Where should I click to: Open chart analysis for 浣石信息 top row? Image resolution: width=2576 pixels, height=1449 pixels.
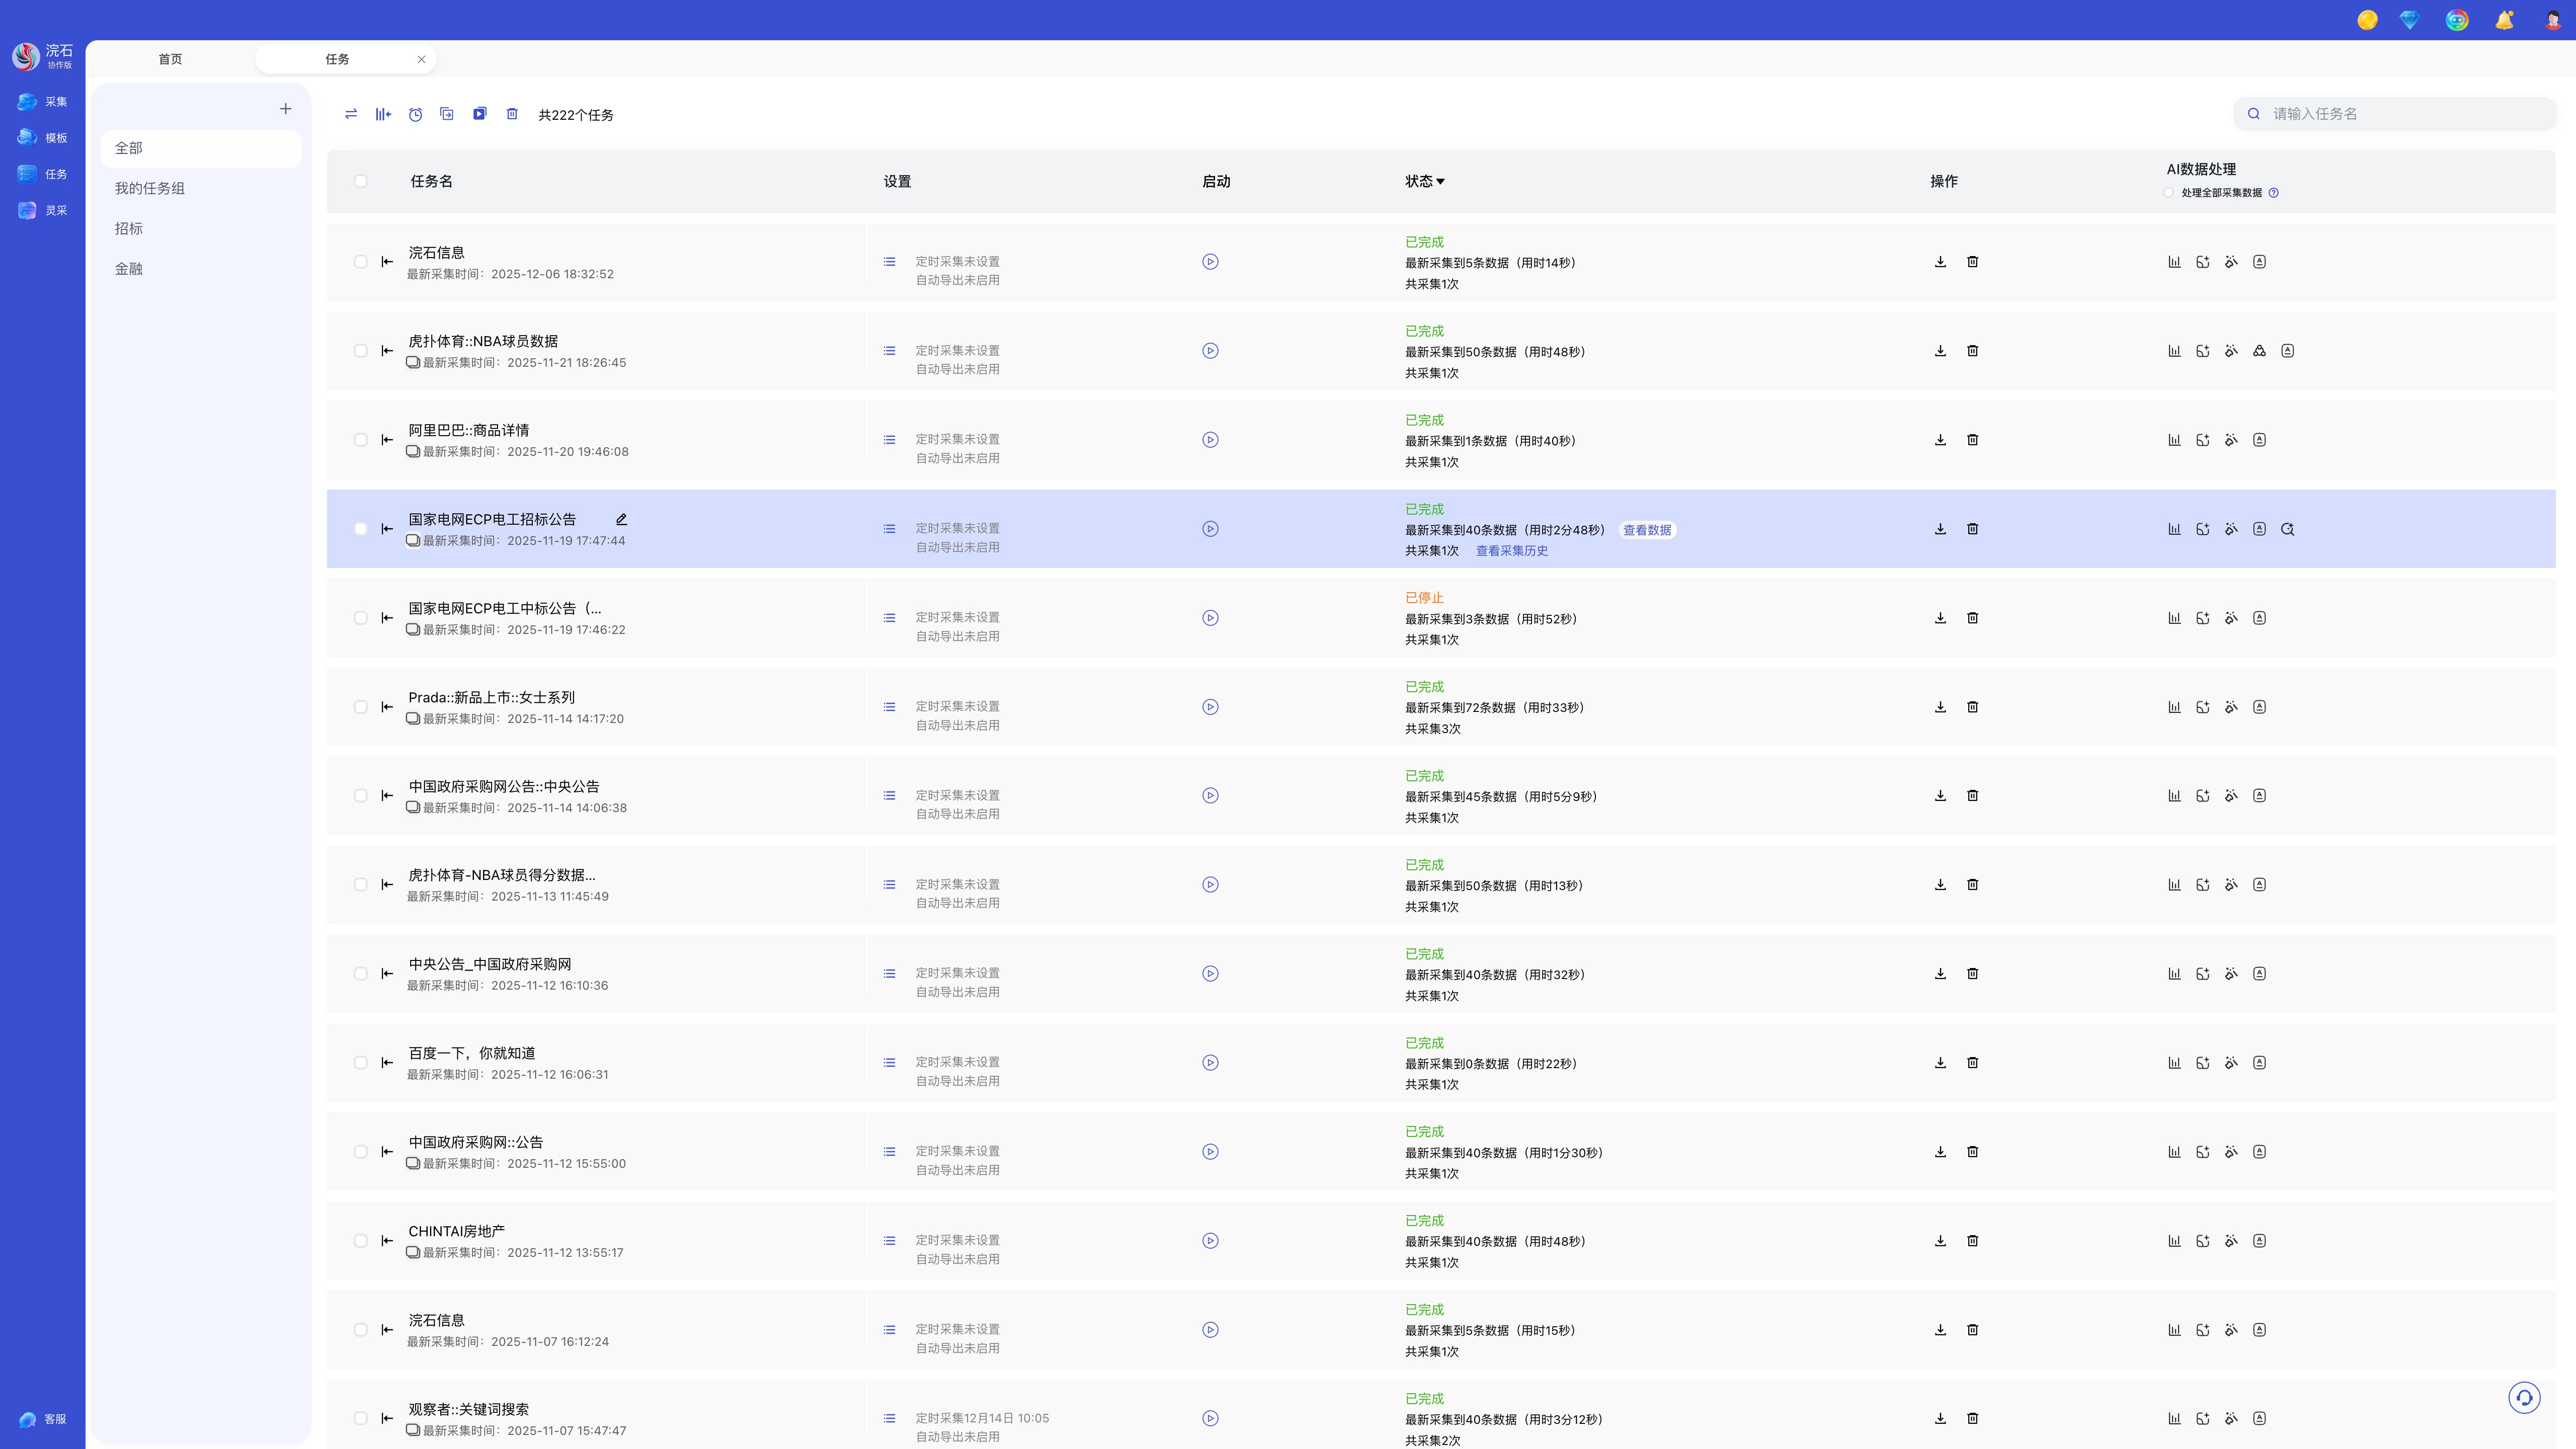[2174, 262]
